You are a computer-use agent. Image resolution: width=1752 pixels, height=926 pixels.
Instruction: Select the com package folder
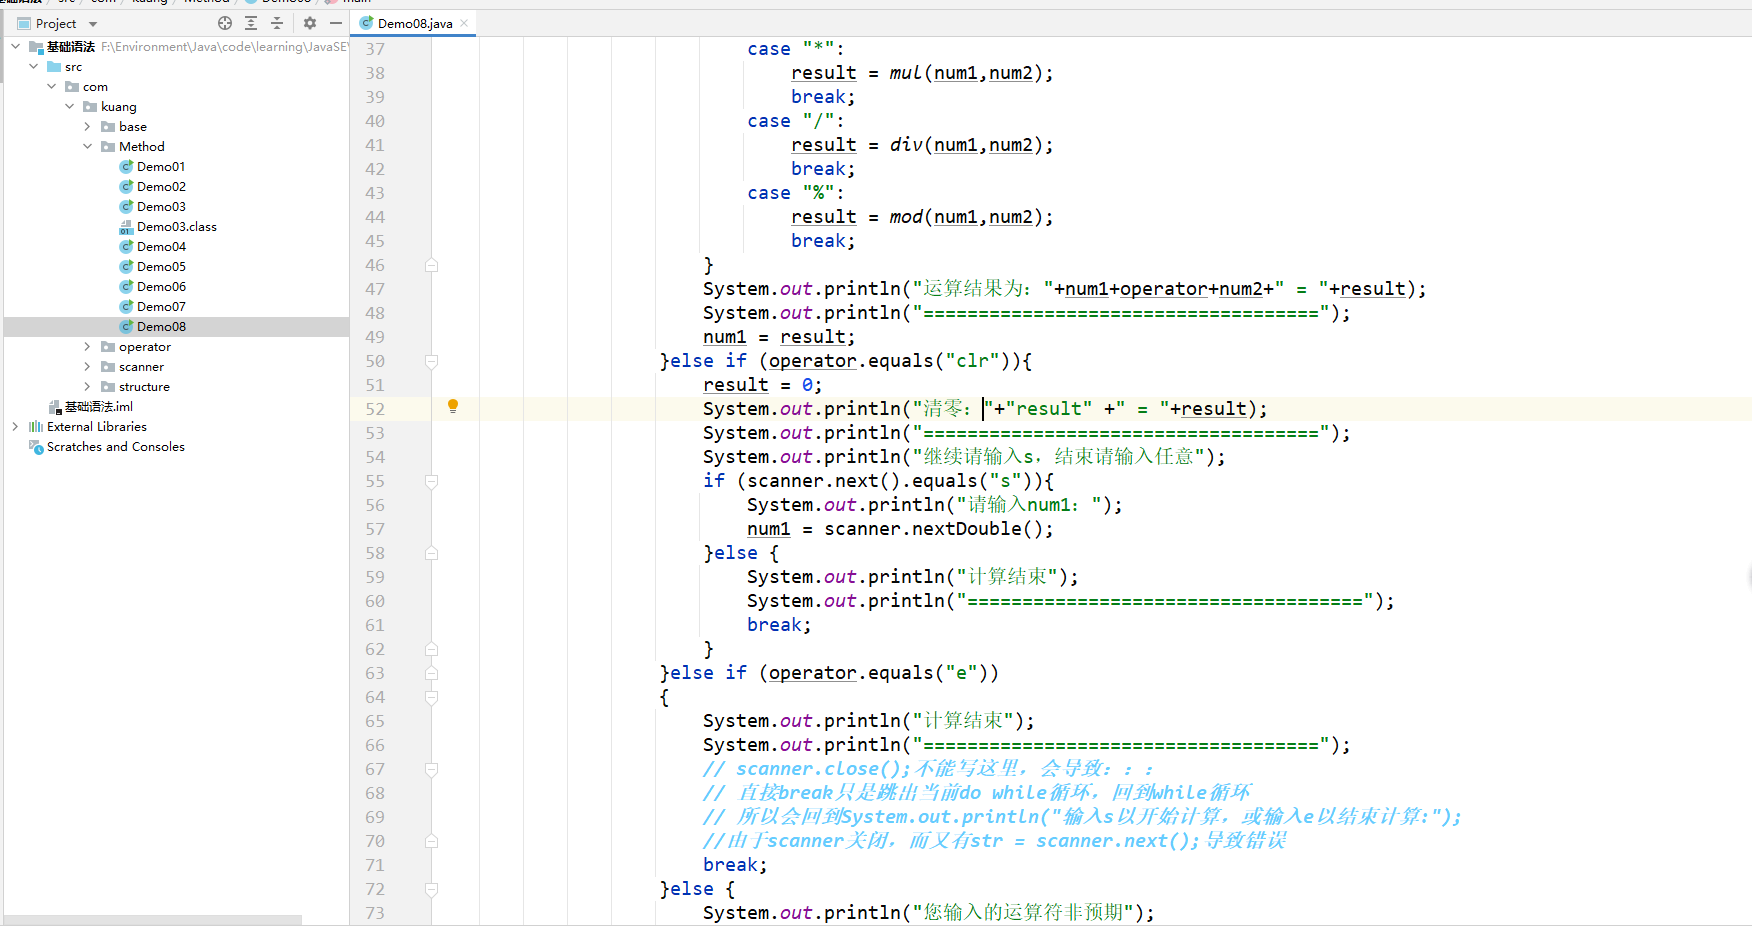click(x=95, y=87)
